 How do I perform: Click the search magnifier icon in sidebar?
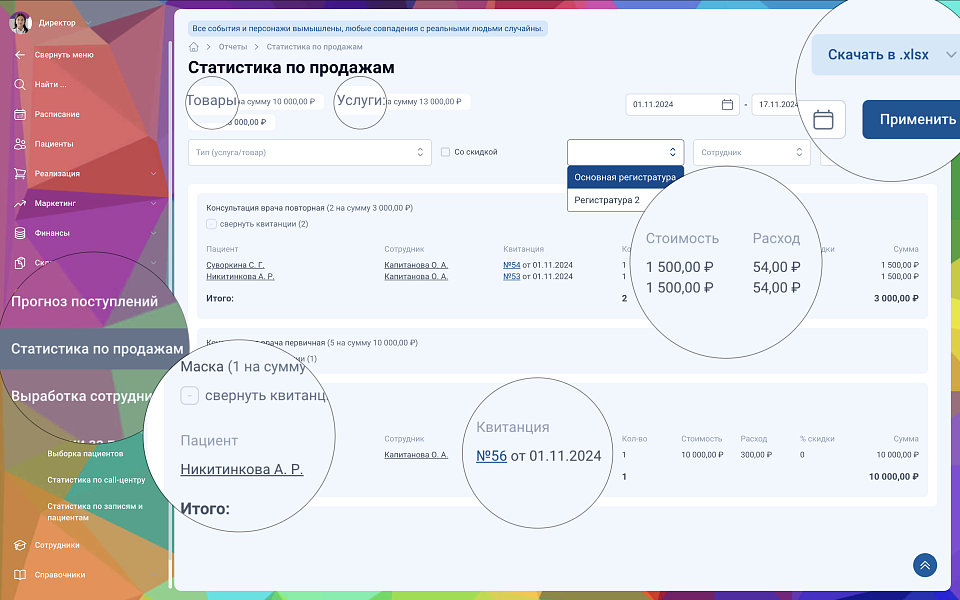coord(19,84)
